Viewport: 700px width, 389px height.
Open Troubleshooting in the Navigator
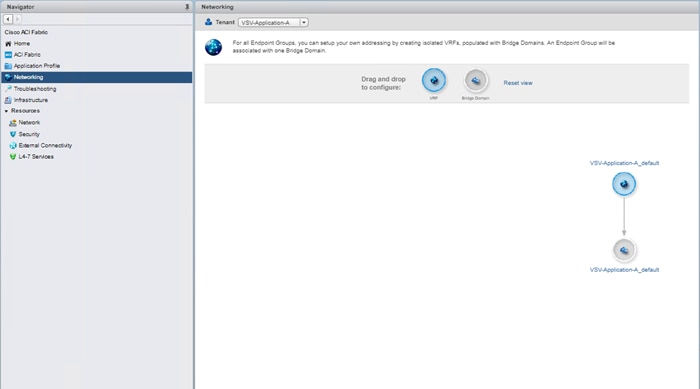35,89
